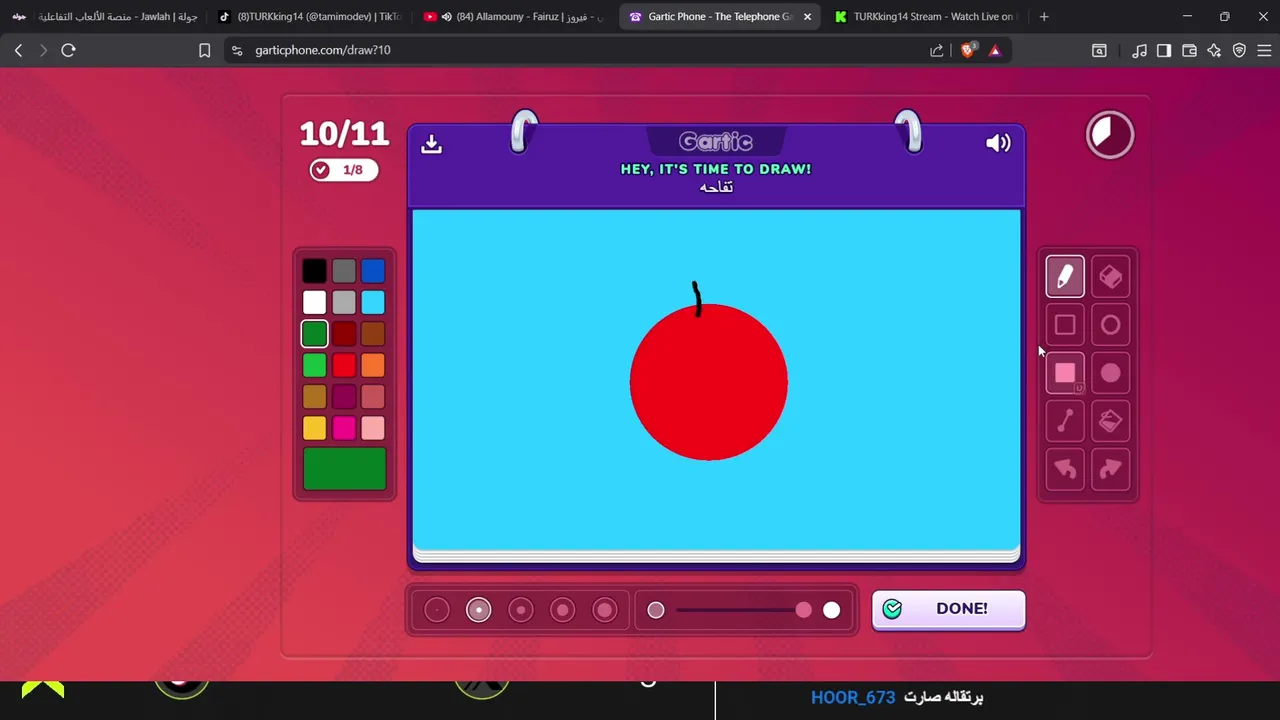Open the large current-color picker box
The height and width of the screenshot is (720, 1280).
point(344,469)
